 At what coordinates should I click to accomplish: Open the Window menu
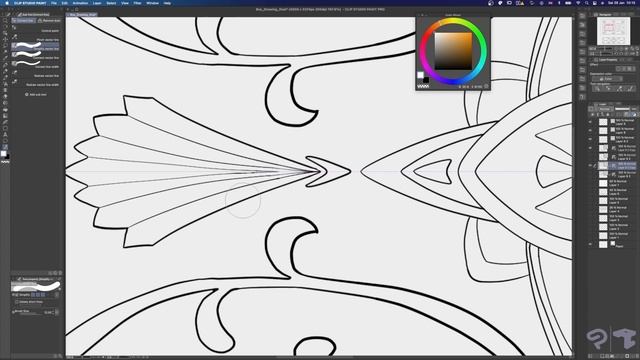153,3
